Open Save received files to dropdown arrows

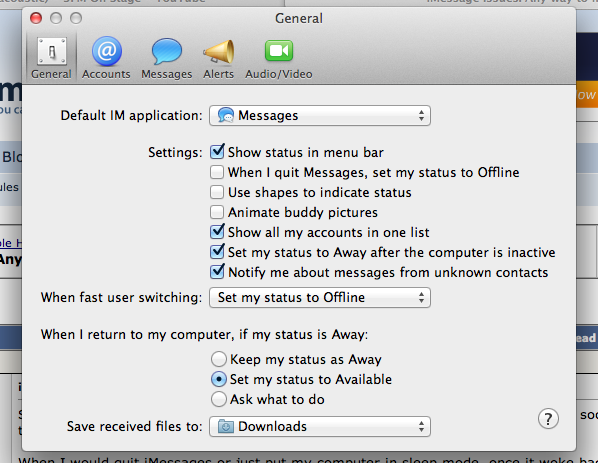coord(421,426)
